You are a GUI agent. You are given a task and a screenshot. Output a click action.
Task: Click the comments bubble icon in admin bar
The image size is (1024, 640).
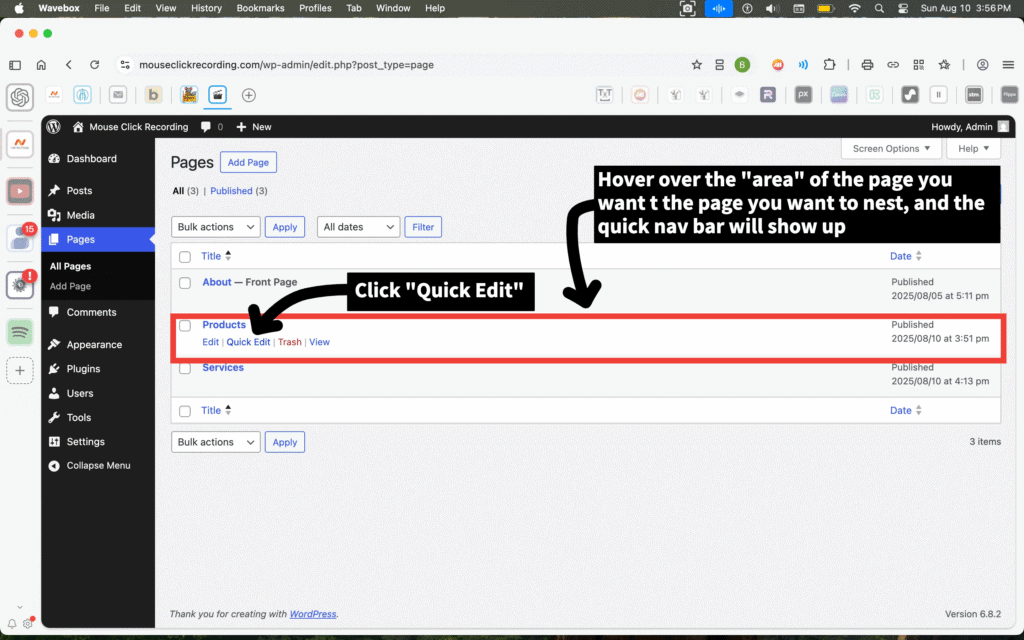point(206,127)
